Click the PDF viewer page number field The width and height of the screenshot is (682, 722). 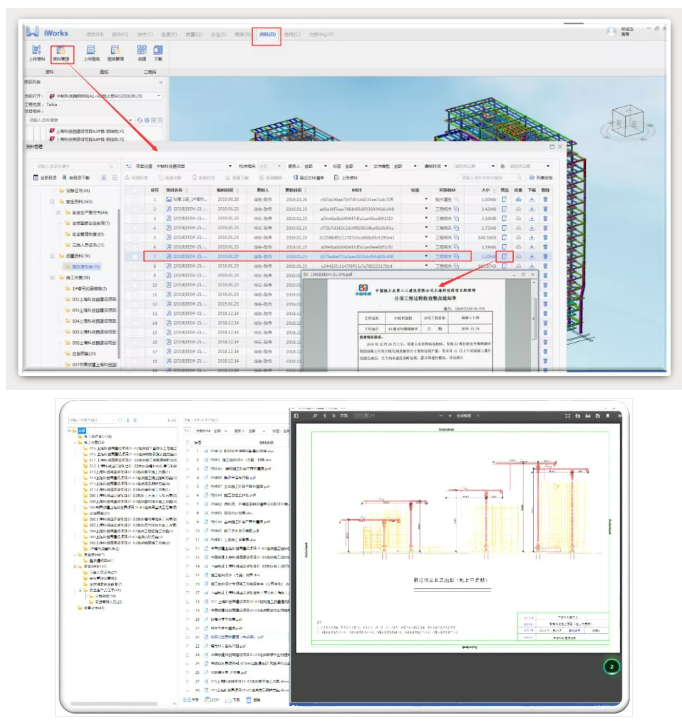(x=362, y=416)
